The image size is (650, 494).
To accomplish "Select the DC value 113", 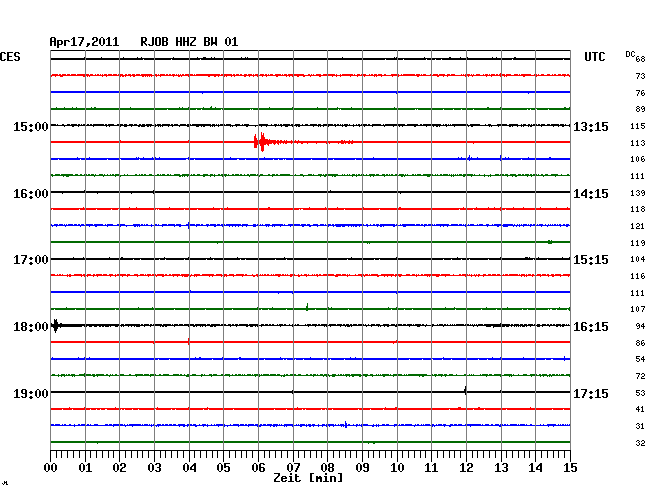I will tap(638, 143).
